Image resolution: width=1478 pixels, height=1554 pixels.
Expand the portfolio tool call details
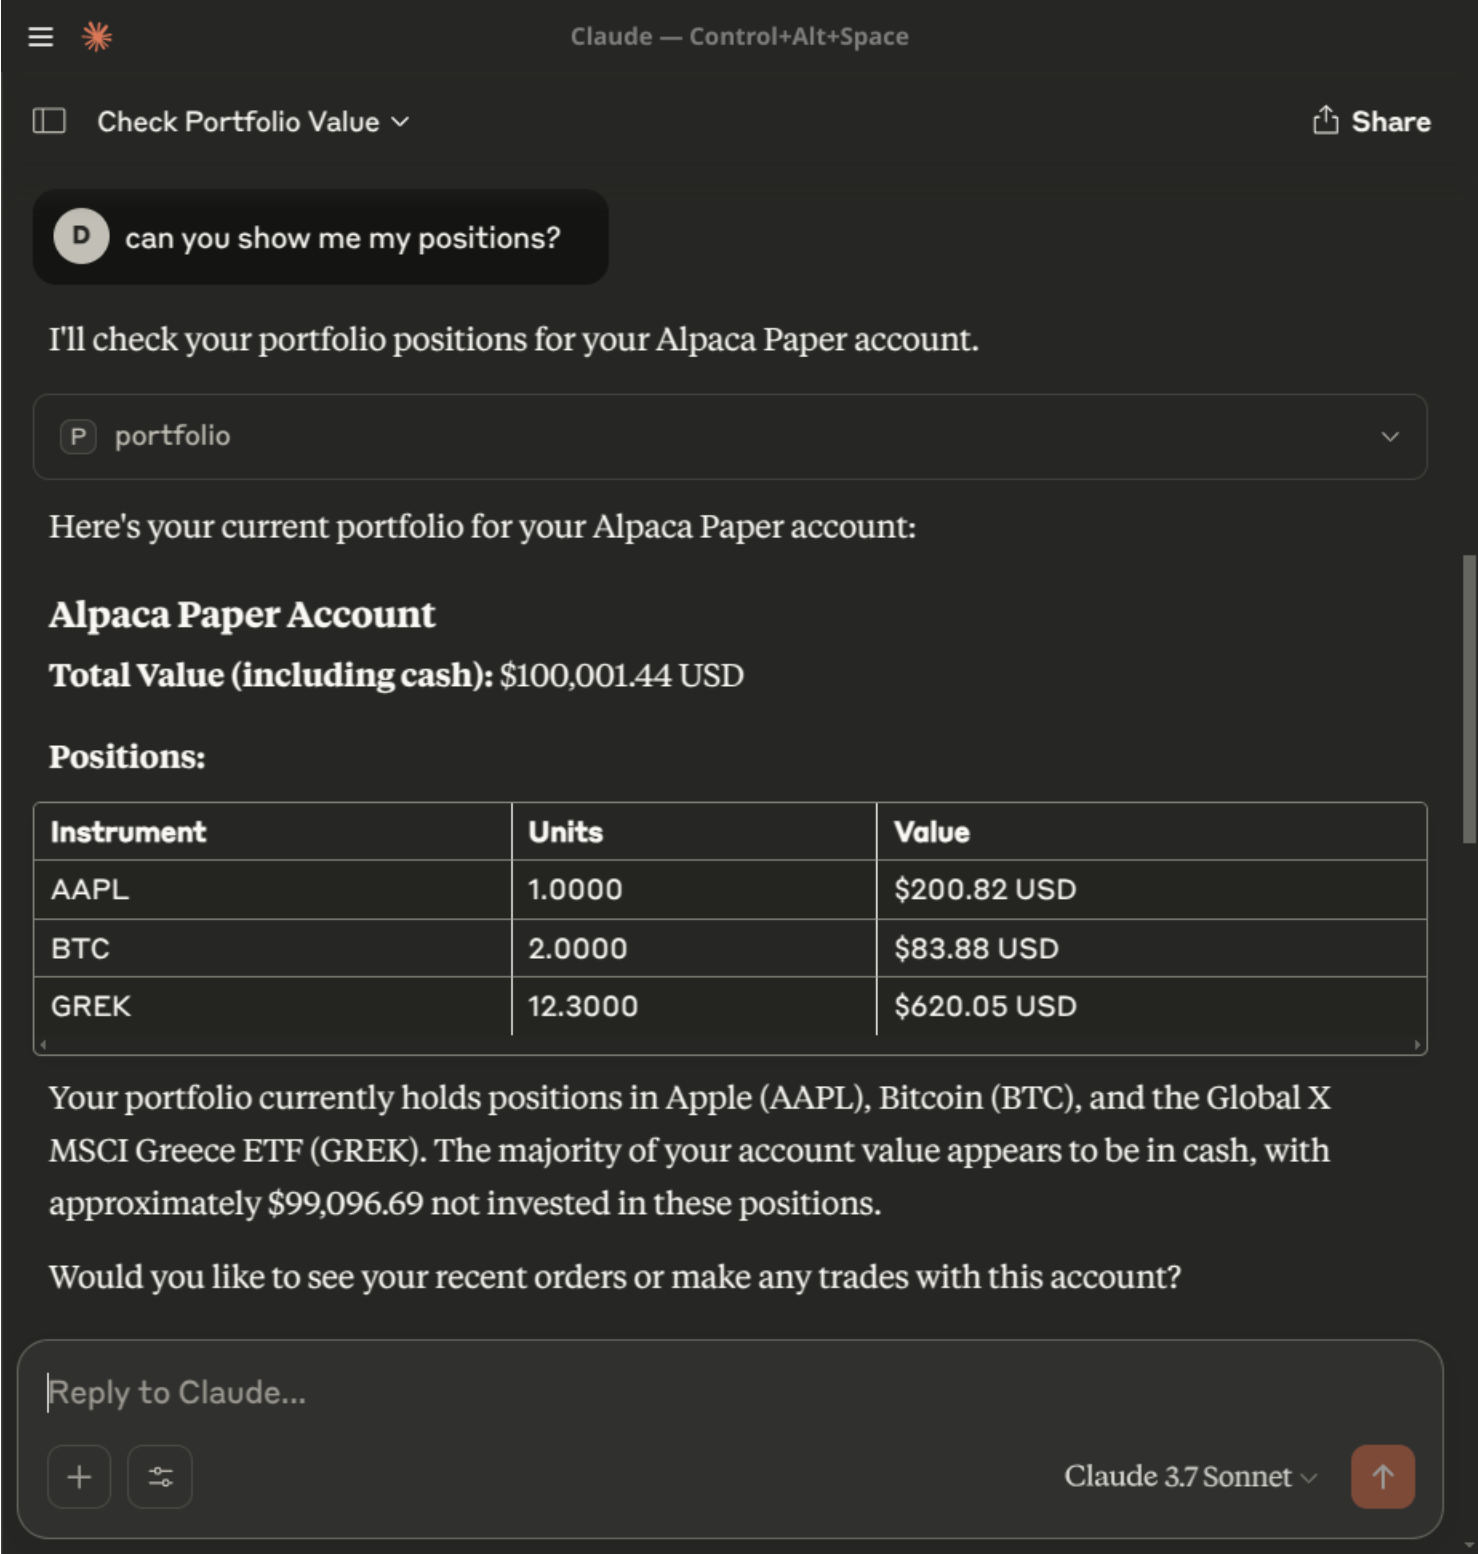tap(1389, 436)
